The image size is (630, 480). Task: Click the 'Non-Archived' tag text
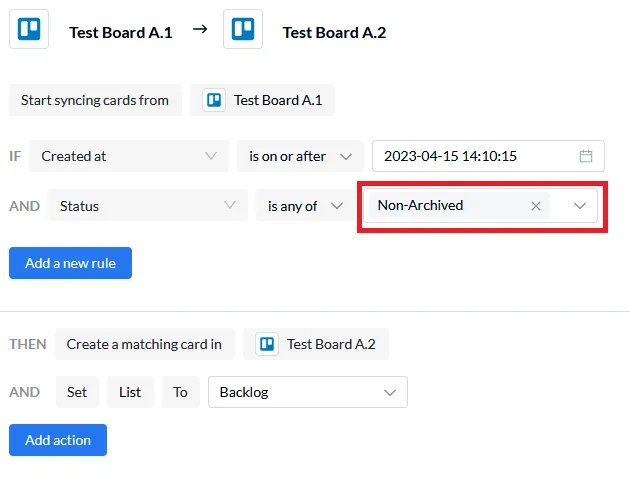[x=420, y=205]
